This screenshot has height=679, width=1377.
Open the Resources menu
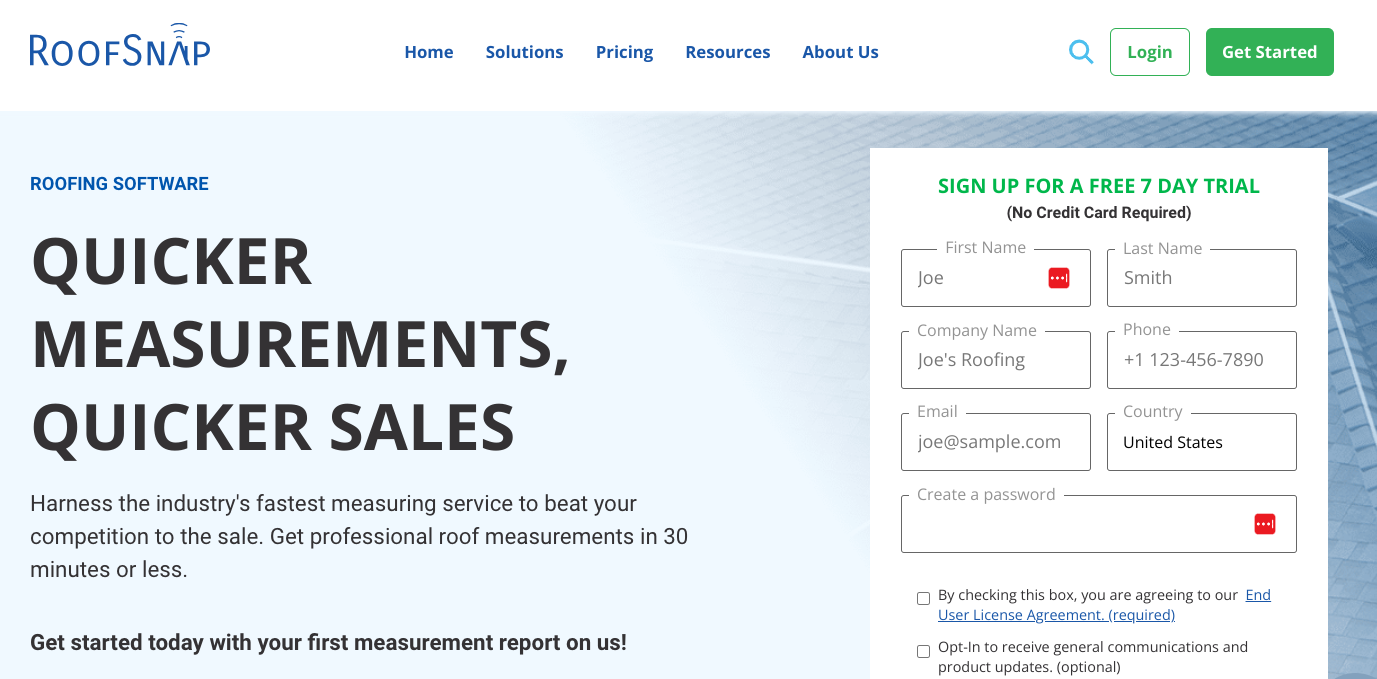pos(727,51)
